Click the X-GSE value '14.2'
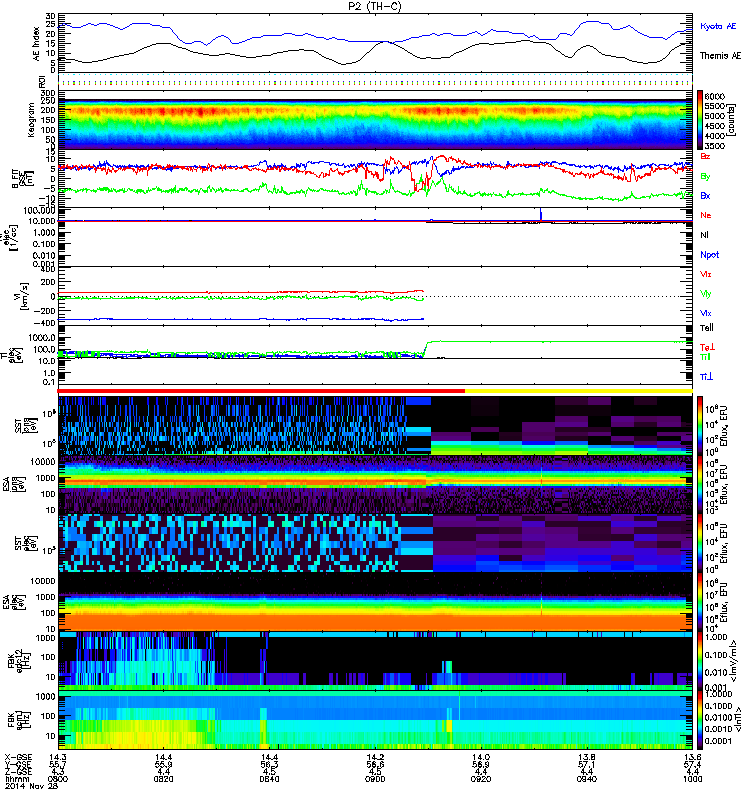The height and width of the screenshot is (800, 750). click(375, 758)
